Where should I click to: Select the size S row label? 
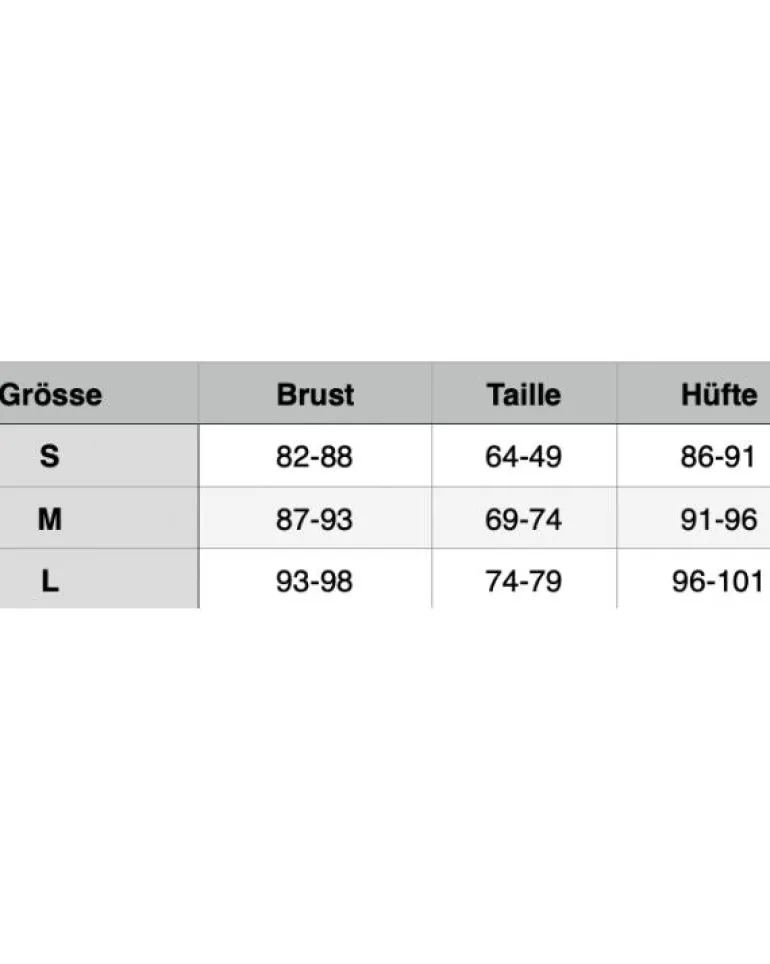pos(99,456)
